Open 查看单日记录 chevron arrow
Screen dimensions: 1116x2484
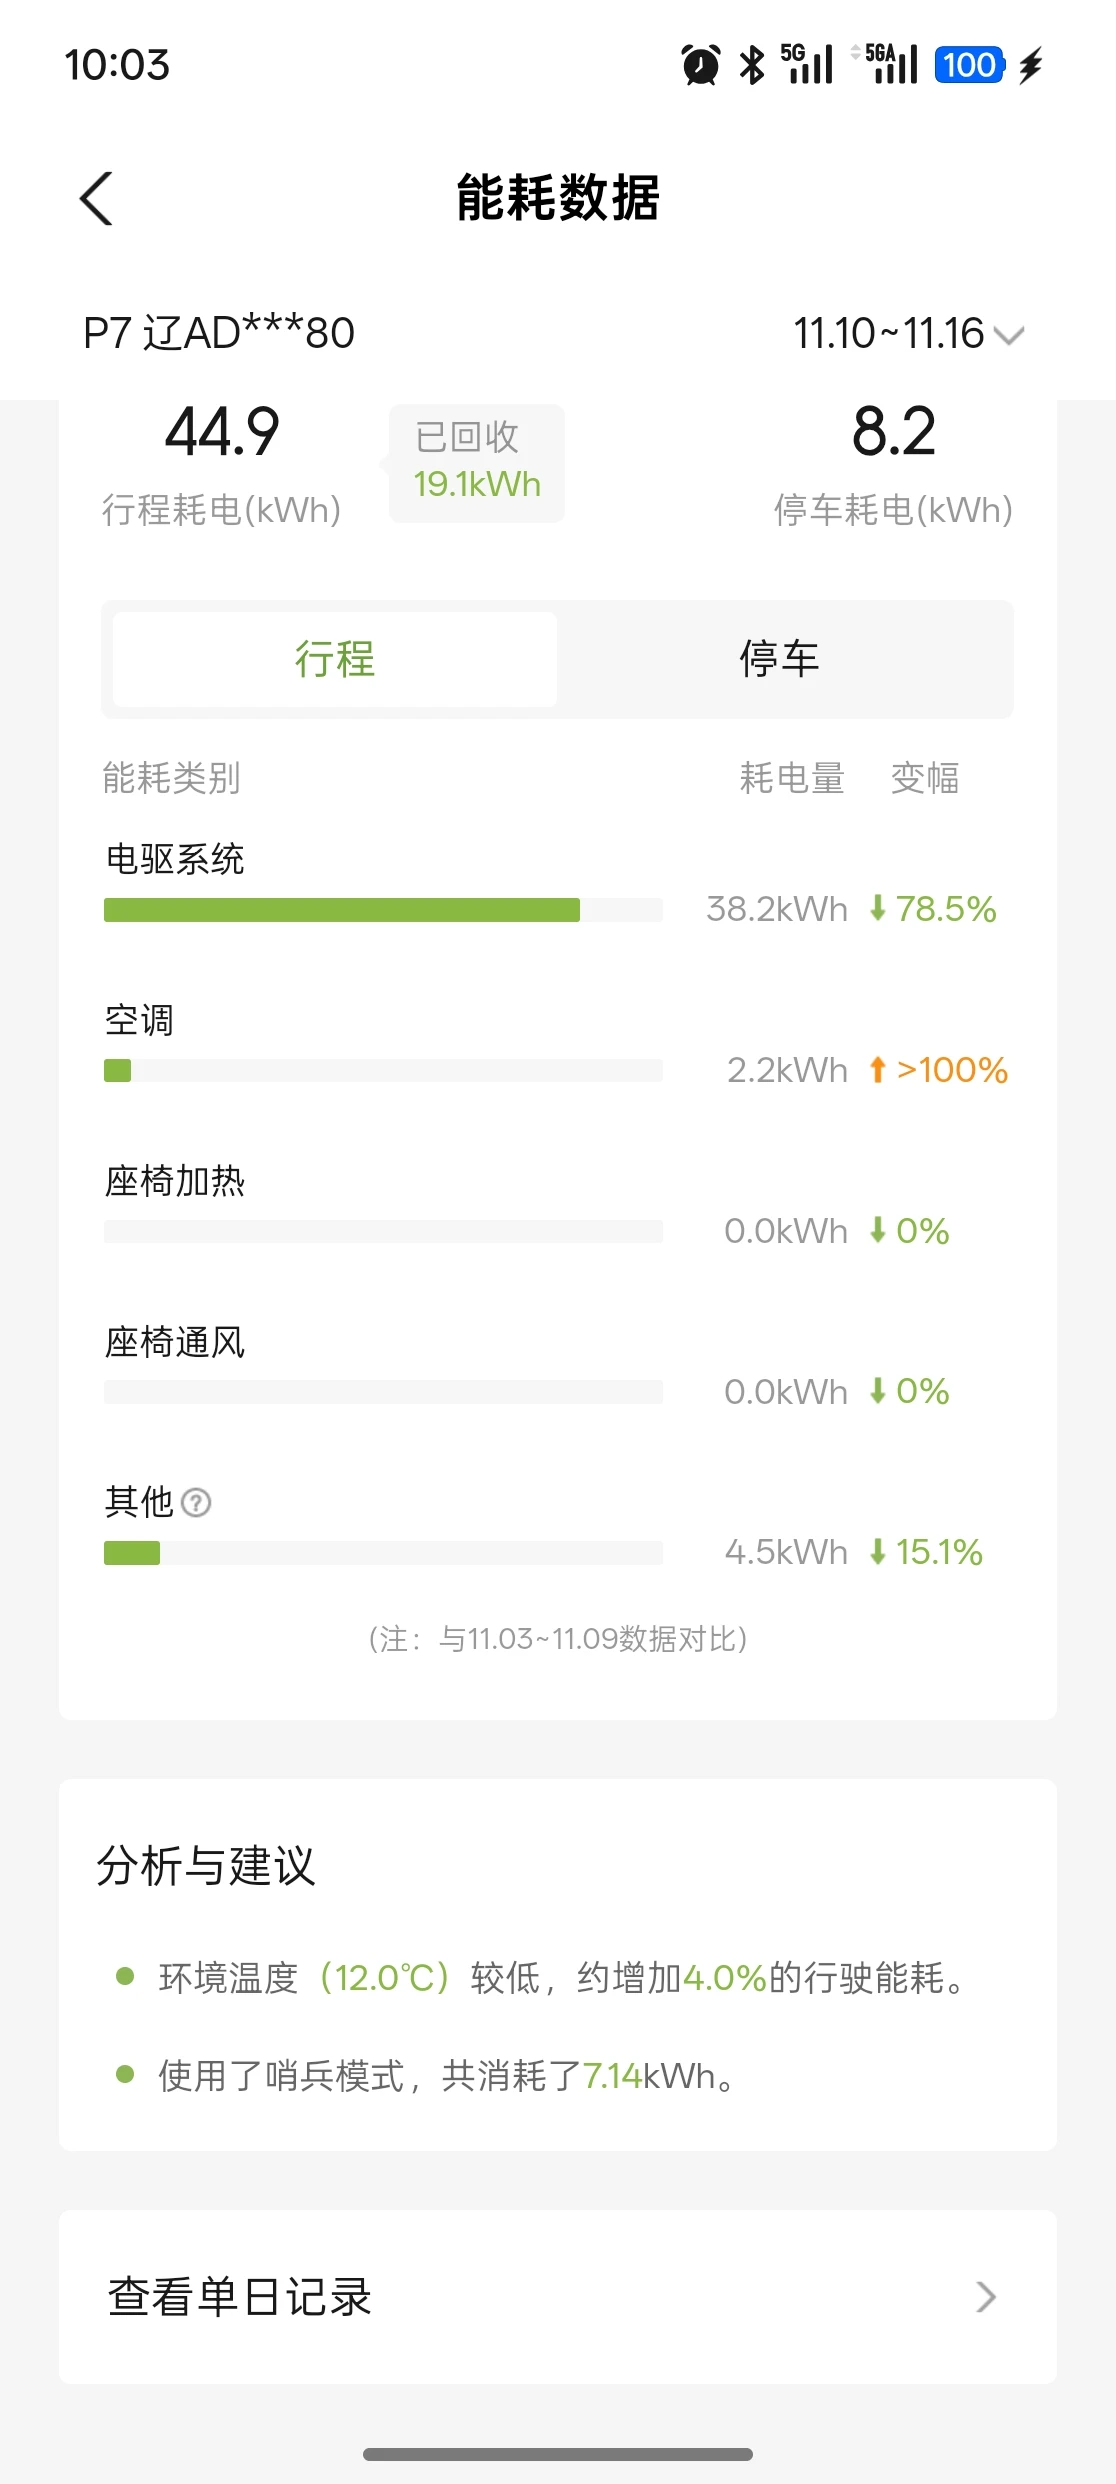(986, 2297)
